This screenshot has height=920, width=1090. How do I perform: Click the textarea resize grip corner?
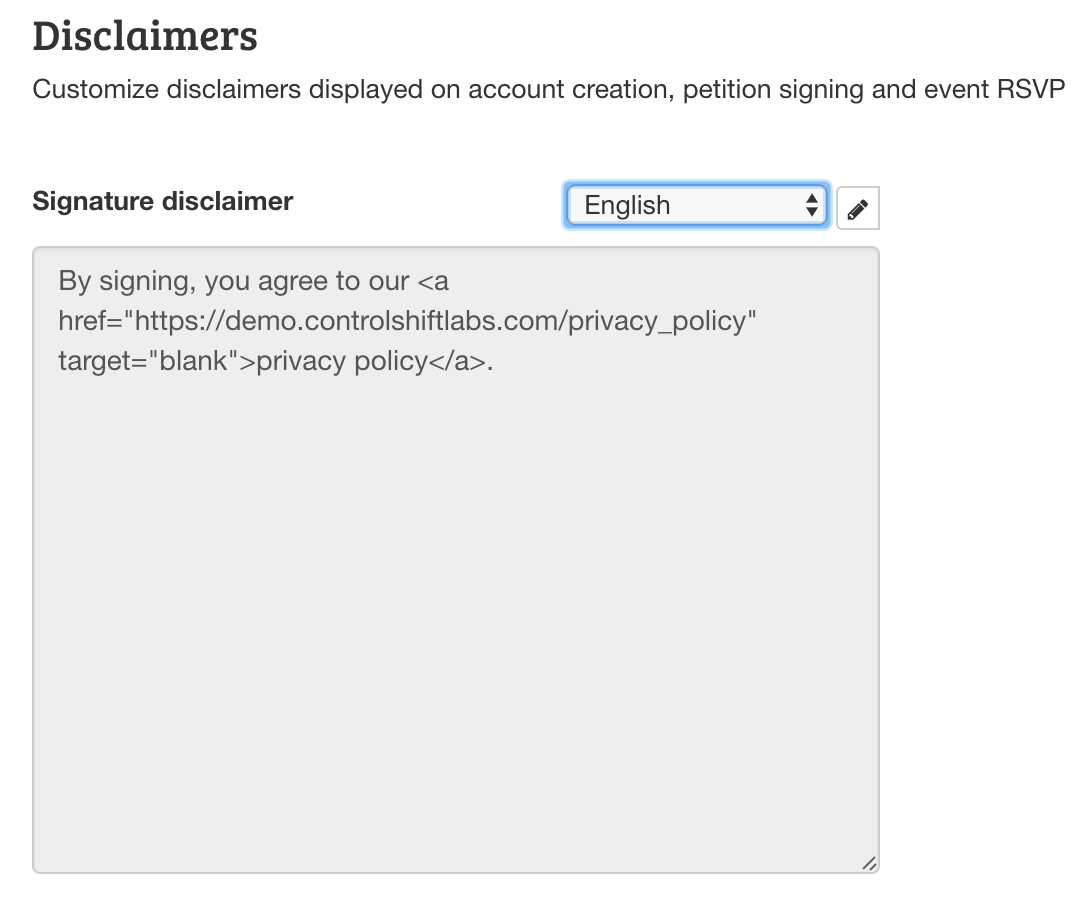[869, 863]
